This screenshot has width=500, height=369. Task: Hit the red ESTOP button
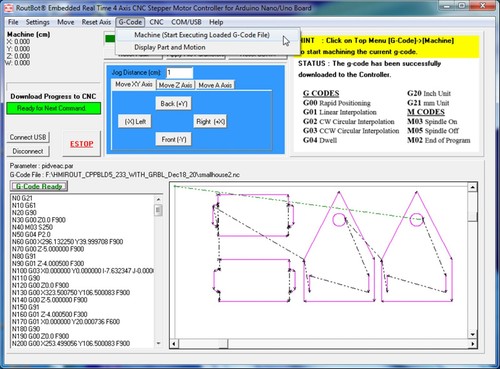pos(82,144)
